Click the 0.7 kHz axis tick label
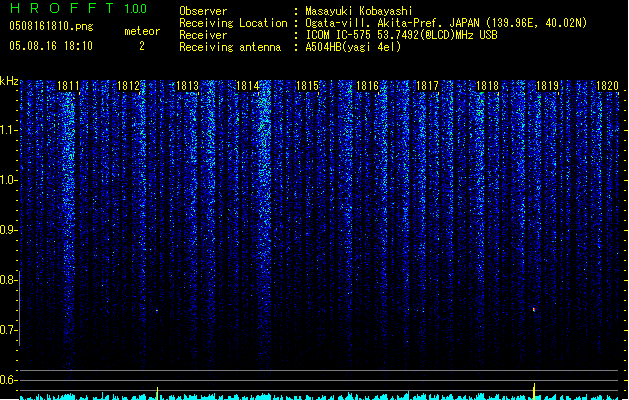Screen dimensions: 629x400 [x=8, y=330]
